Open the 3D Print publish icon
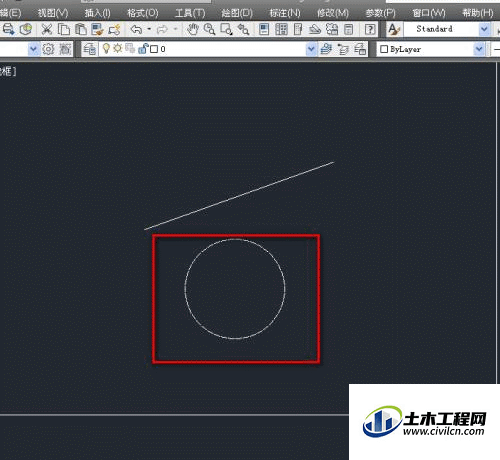The width and height of the screenshot is (500, 460). click(26, 30)
